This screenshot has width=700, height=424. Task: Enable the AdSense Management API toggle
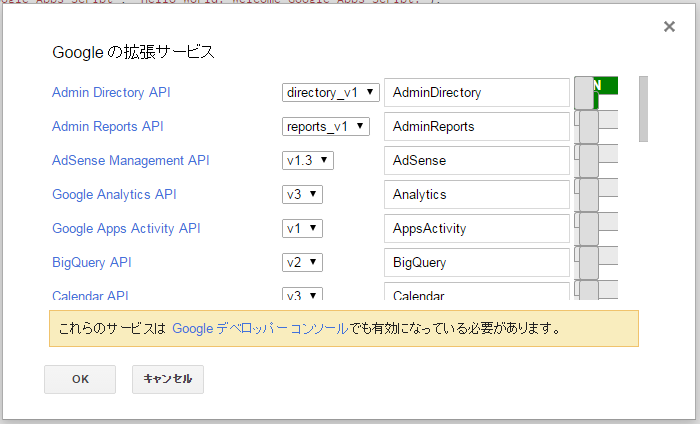tap(596, 161)
